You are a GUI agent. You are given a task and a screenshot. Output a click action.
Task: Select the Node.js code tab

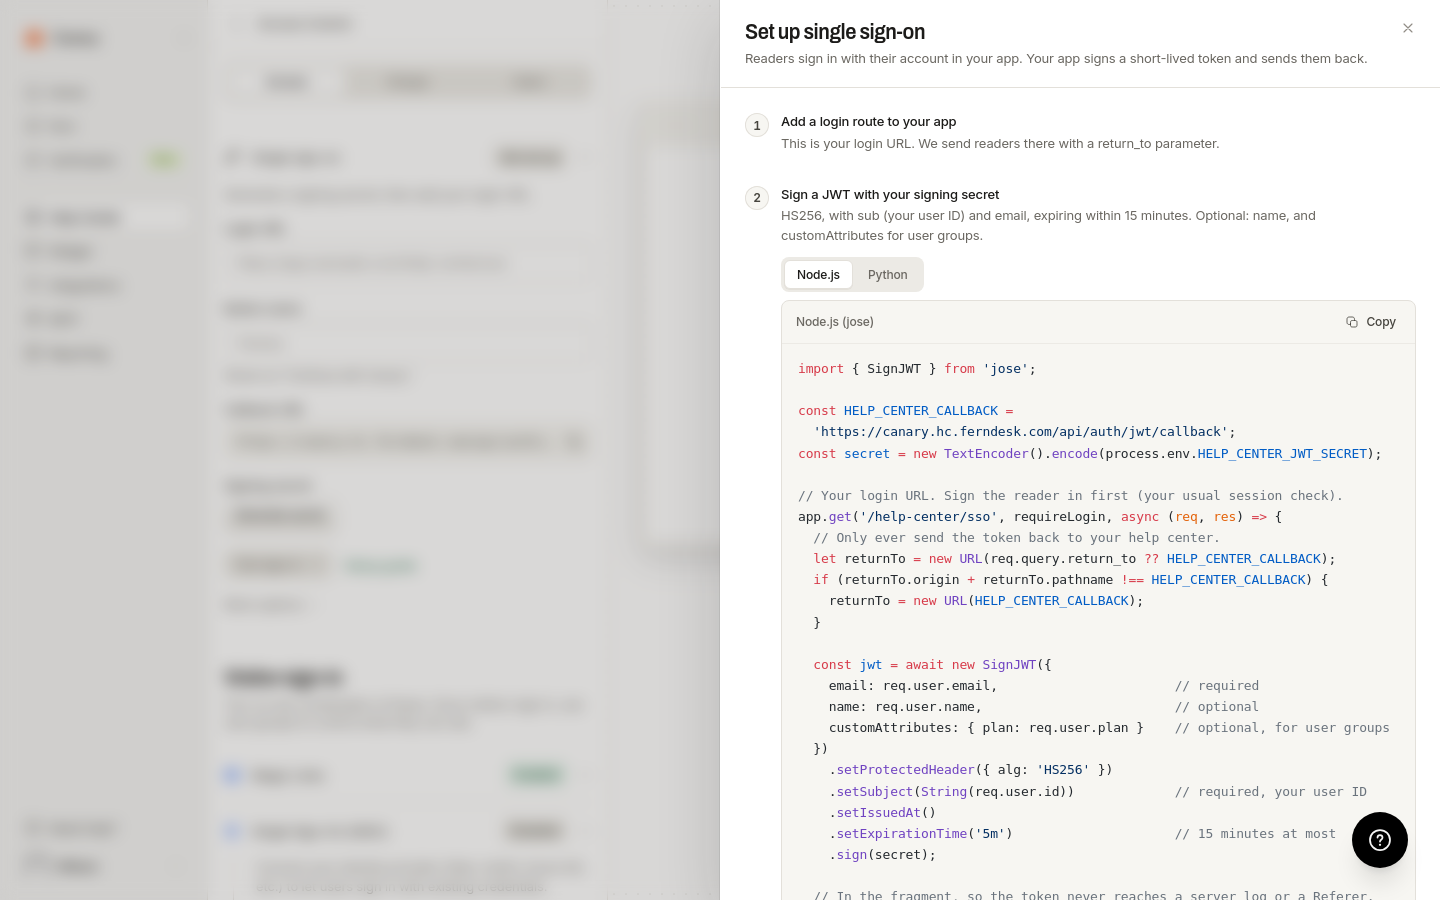coord(818,275)
